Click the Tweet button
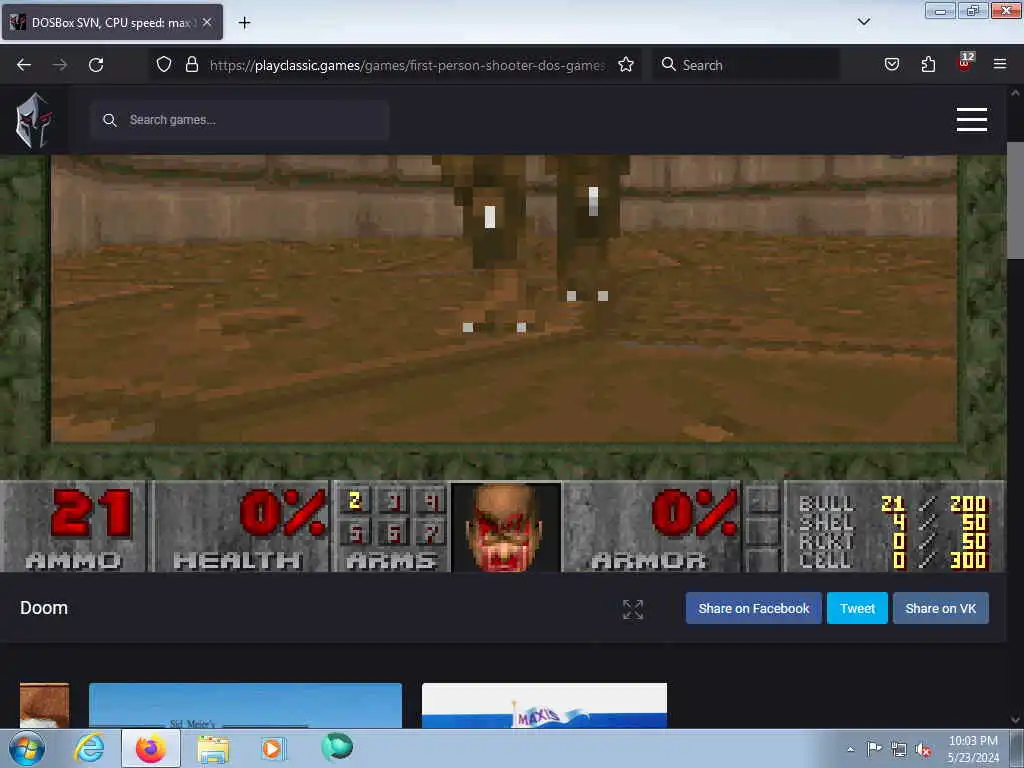The height and width of the screenshot is (768, 1024). (857, 608)
